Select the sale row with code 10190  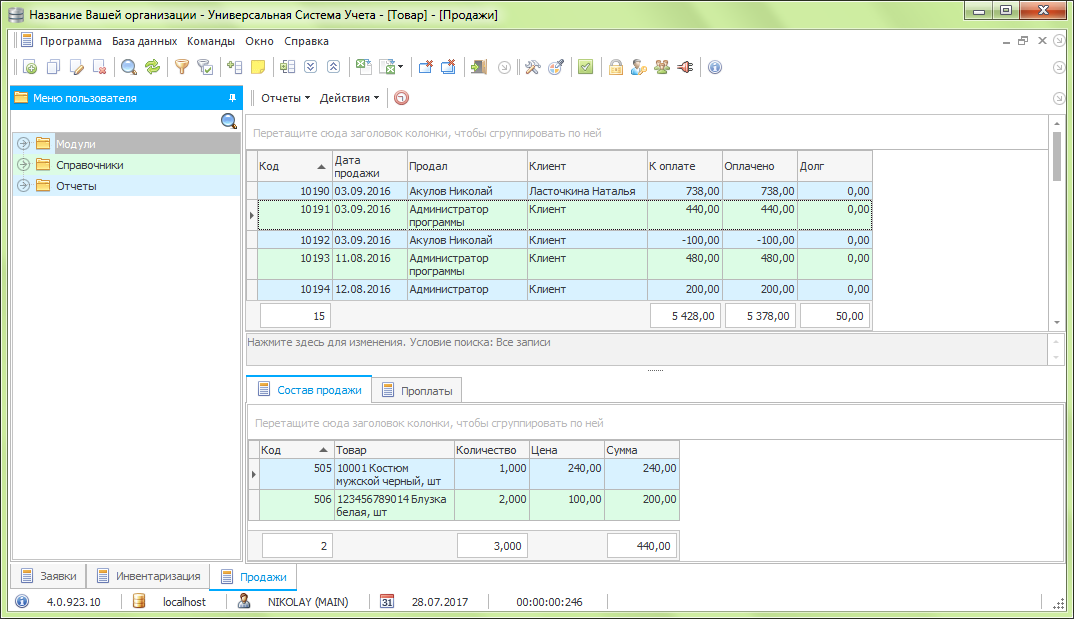[559, 191]
